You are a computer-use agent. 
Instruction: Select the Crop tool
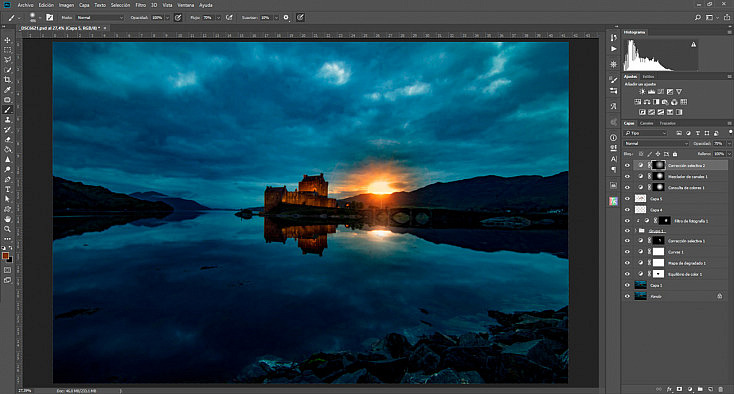coord(7,80)
